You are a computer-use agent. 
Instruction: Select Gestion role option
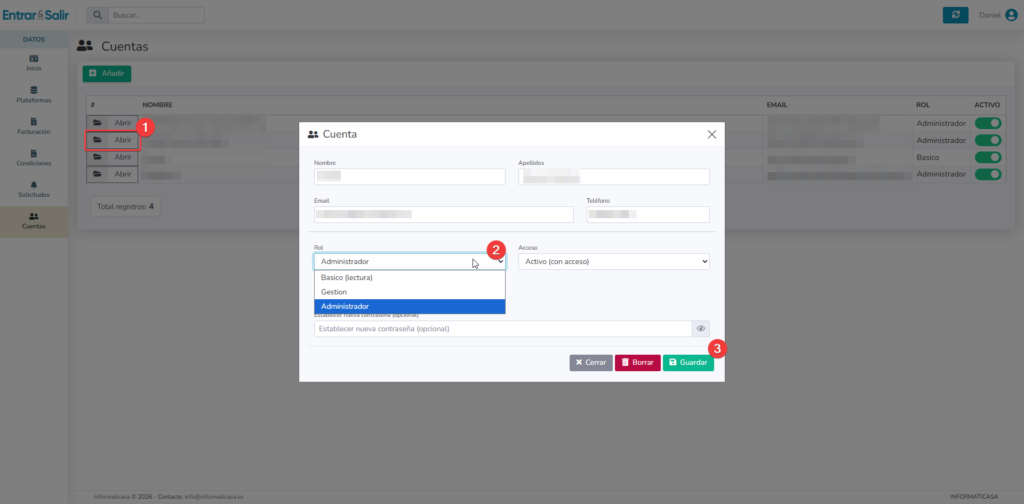point(409,292)
